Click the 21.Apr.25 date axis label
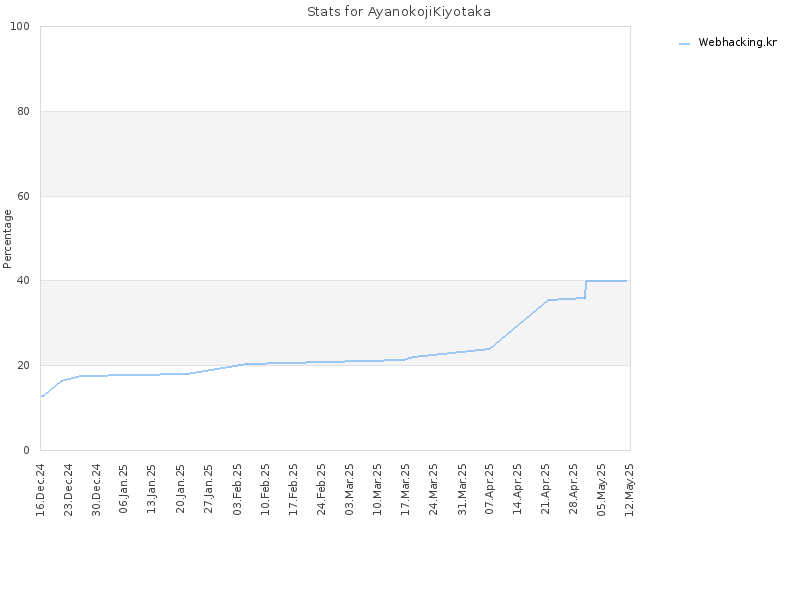This screenshot has height=600, width=800. [546, 490]
